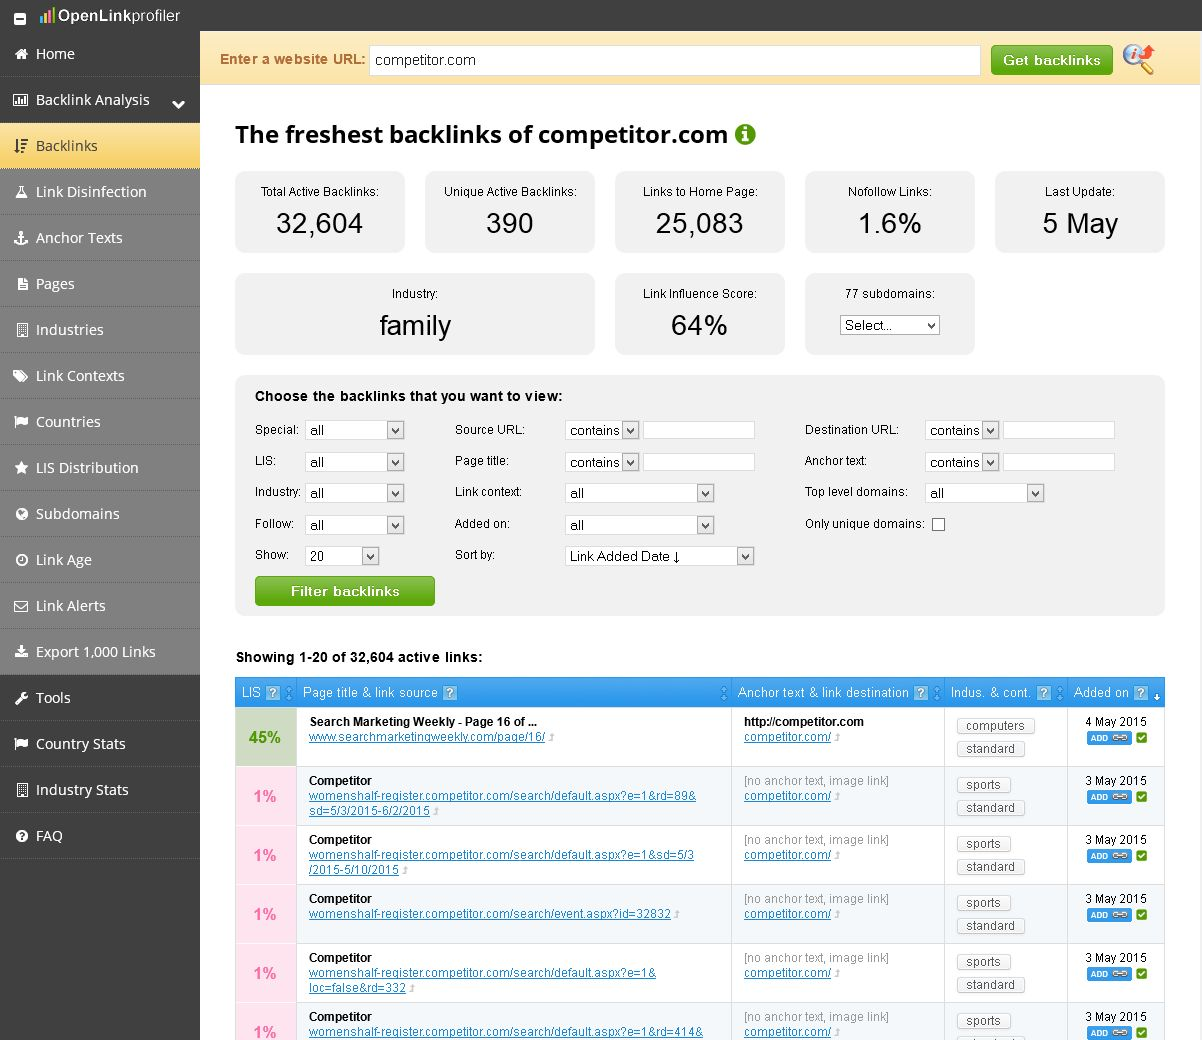Open the Top level domains dropdown
The image size is (1202, 1040).
pyautogui.click(x=985, y=493)
